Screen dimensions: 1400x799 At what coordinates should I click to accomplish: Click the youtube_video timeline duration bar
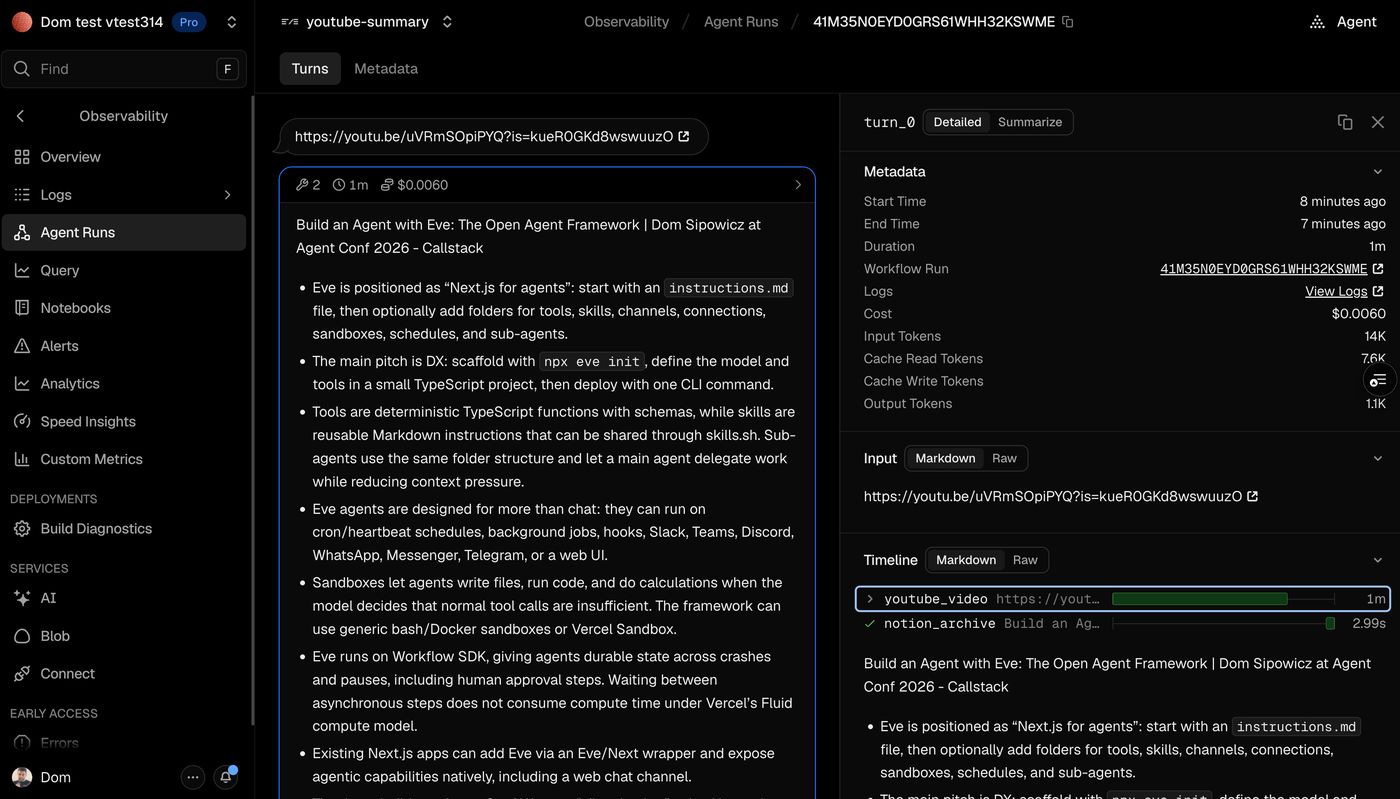point(1200,599)
